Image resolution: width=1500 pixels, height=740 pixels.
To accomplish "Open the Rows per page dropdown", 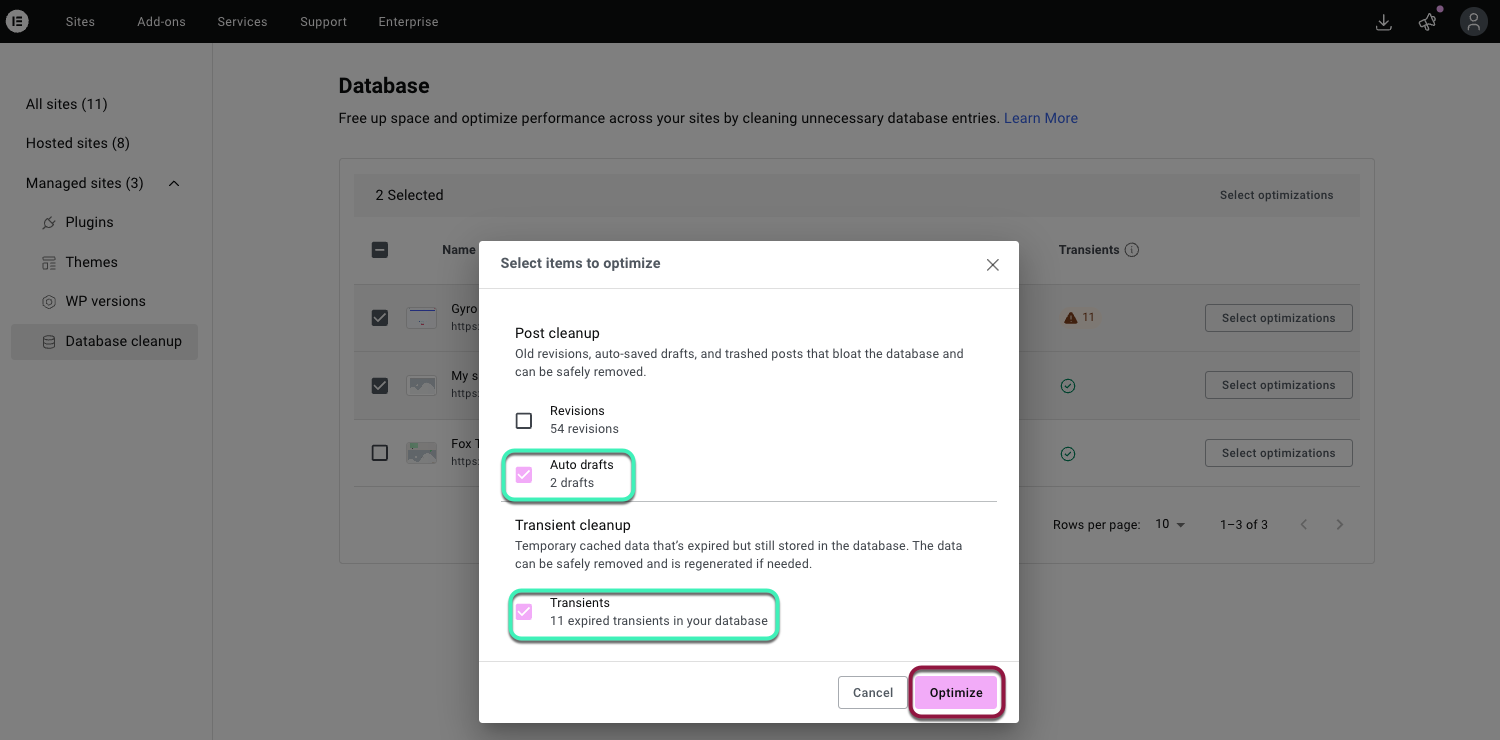I will [1170, 525].
